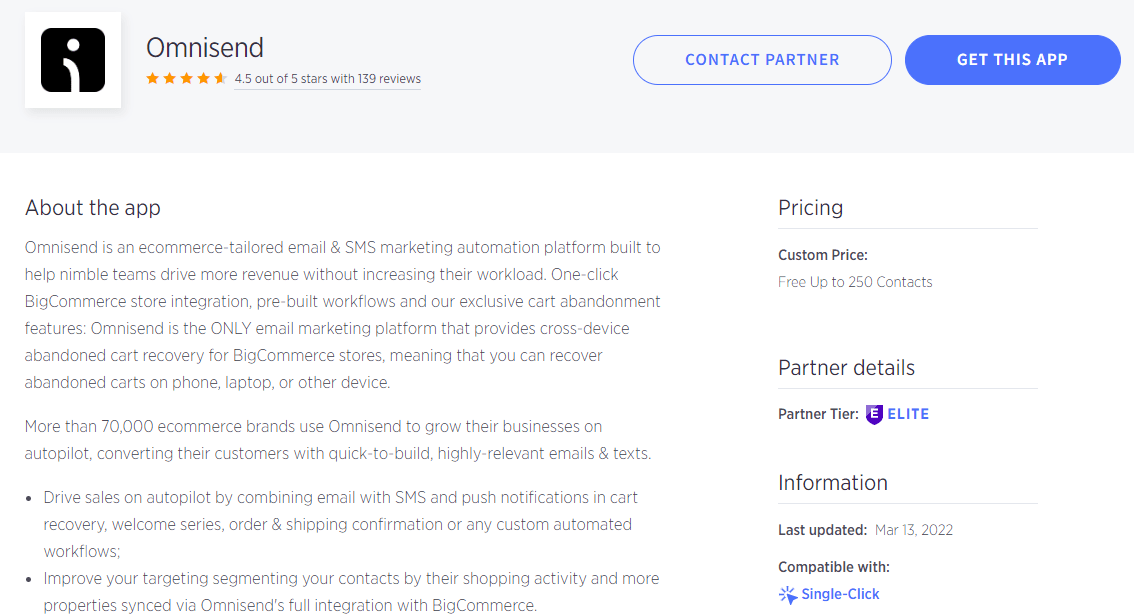The height and width of the screenshot is (615, 1134).
Task: Open the Single-Click compatibility link
Action: click(x=840, y=594)
